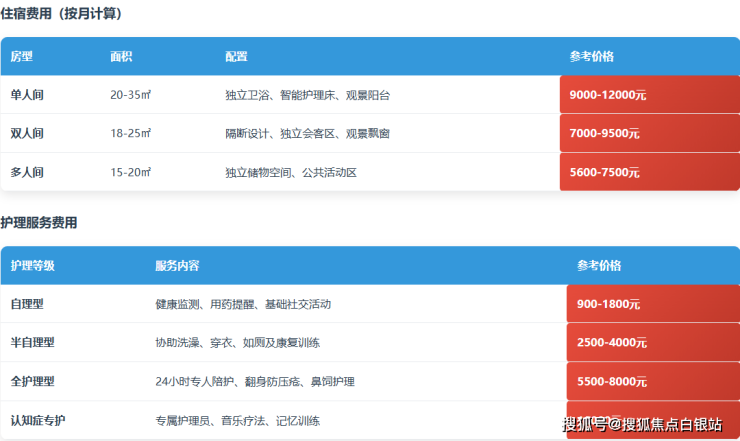Select the 配置 column header
740x441 pixels.
click(x=236, y=57)
